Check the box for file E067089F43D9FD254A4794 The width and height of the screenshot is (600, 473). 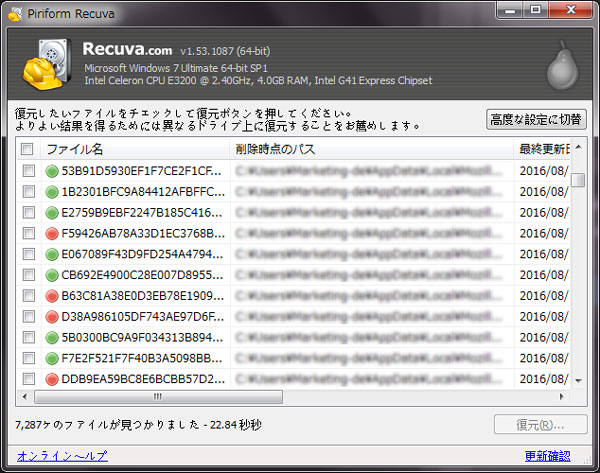(29, 254)
